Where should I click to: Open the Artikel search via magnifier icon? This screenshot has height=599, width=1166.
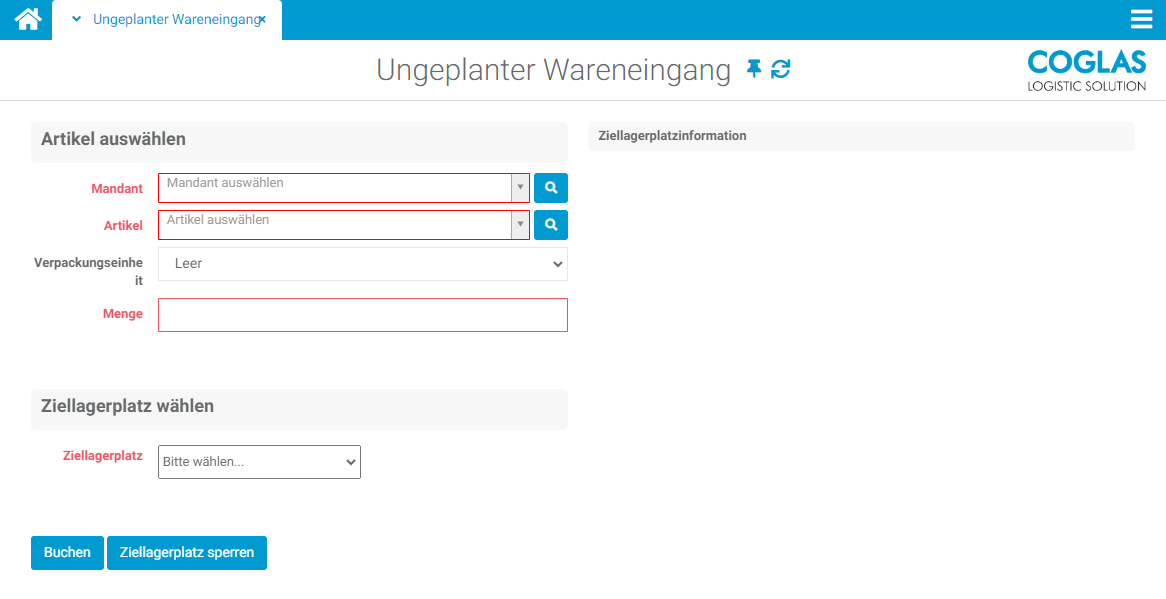pyautogui.click(x=550, y=224)
